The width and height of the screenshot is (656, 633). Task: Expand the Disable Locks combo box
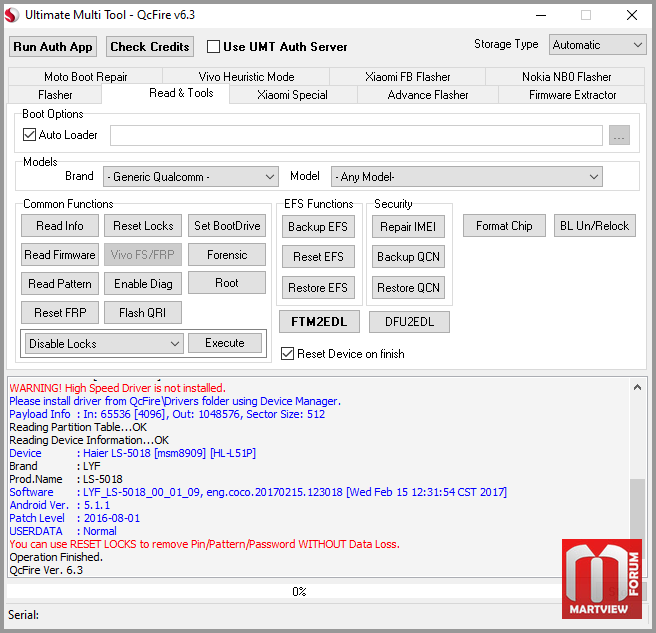104,343
